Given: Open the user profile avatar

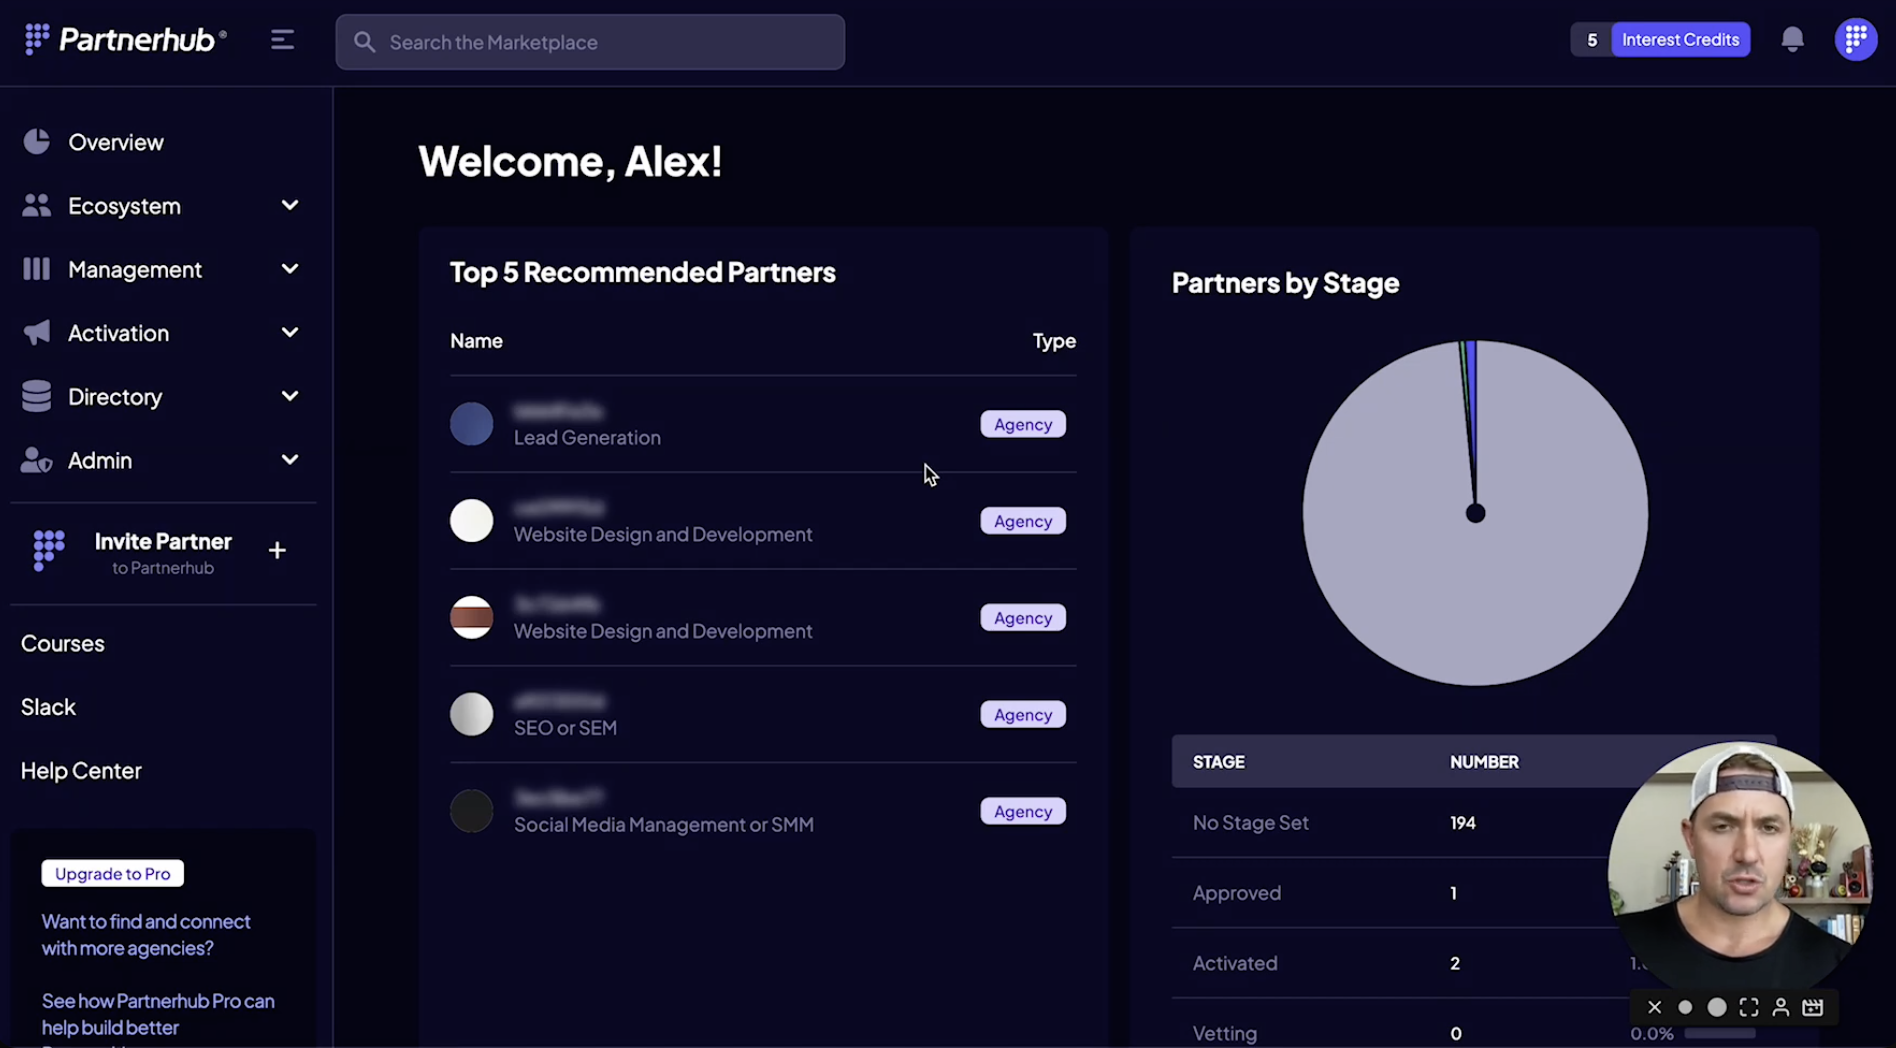Looking at the screenshot, I should [x=1856, y=40].
